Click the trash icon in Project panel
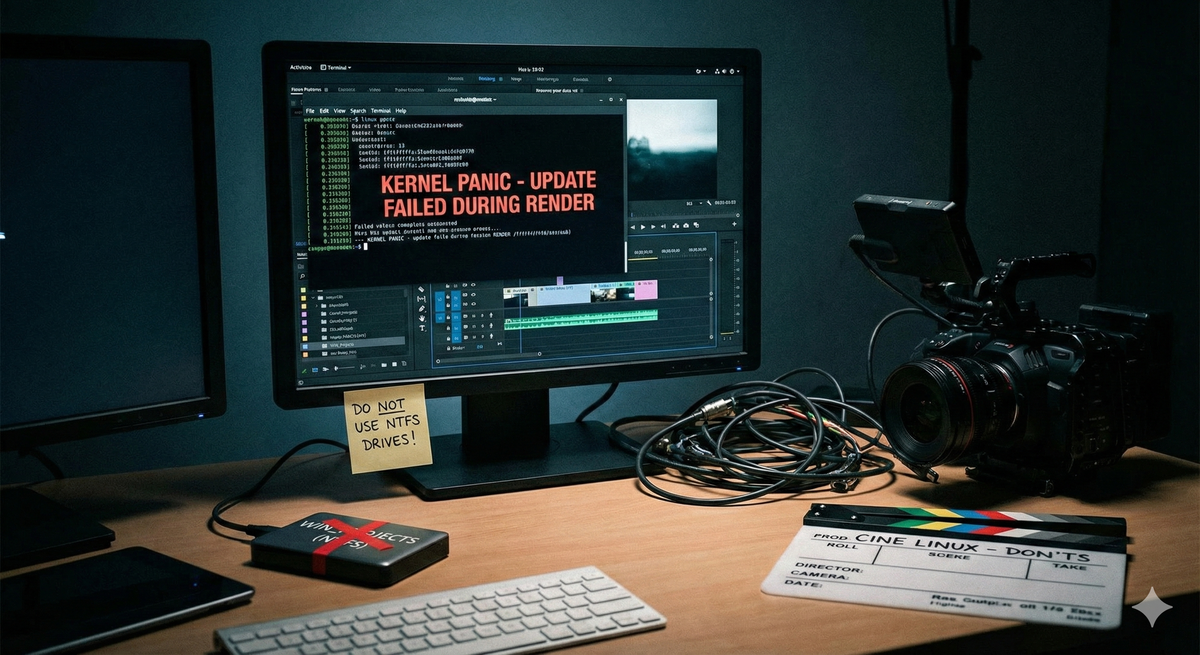 point(404,363)
